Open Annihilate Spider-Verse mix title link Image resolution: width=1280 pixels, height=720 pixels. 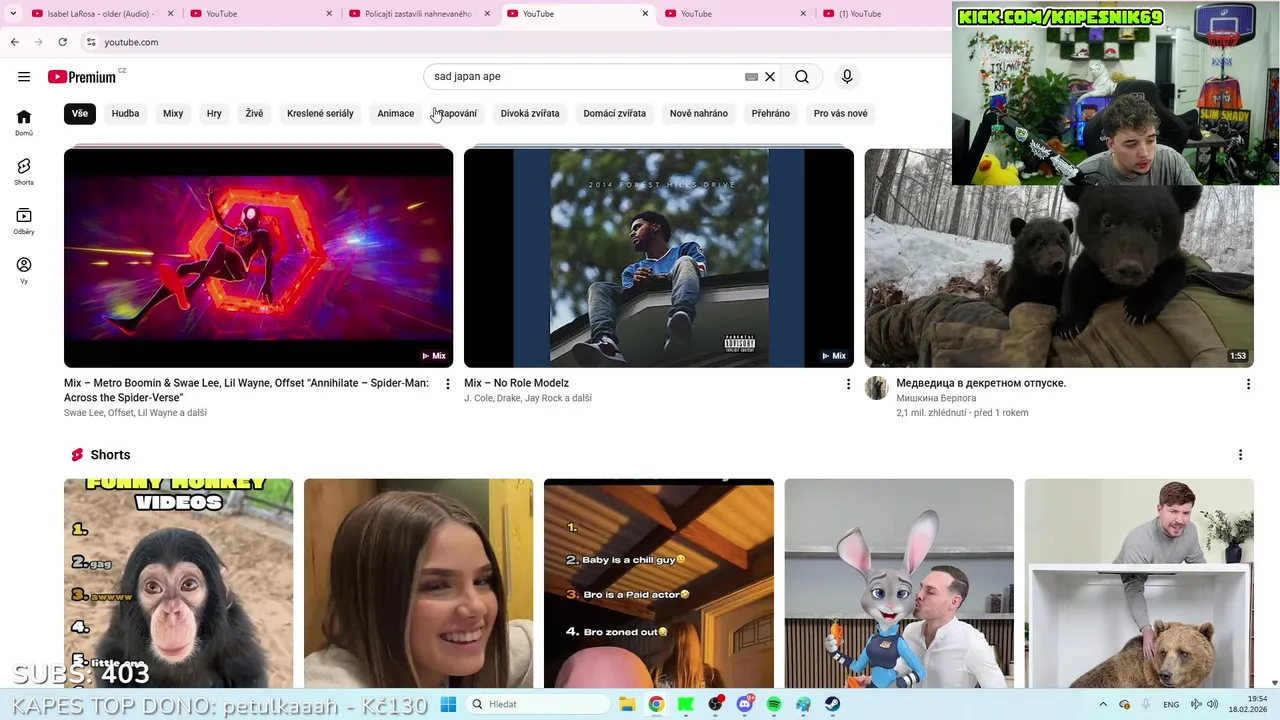click(x=247, y=390)
